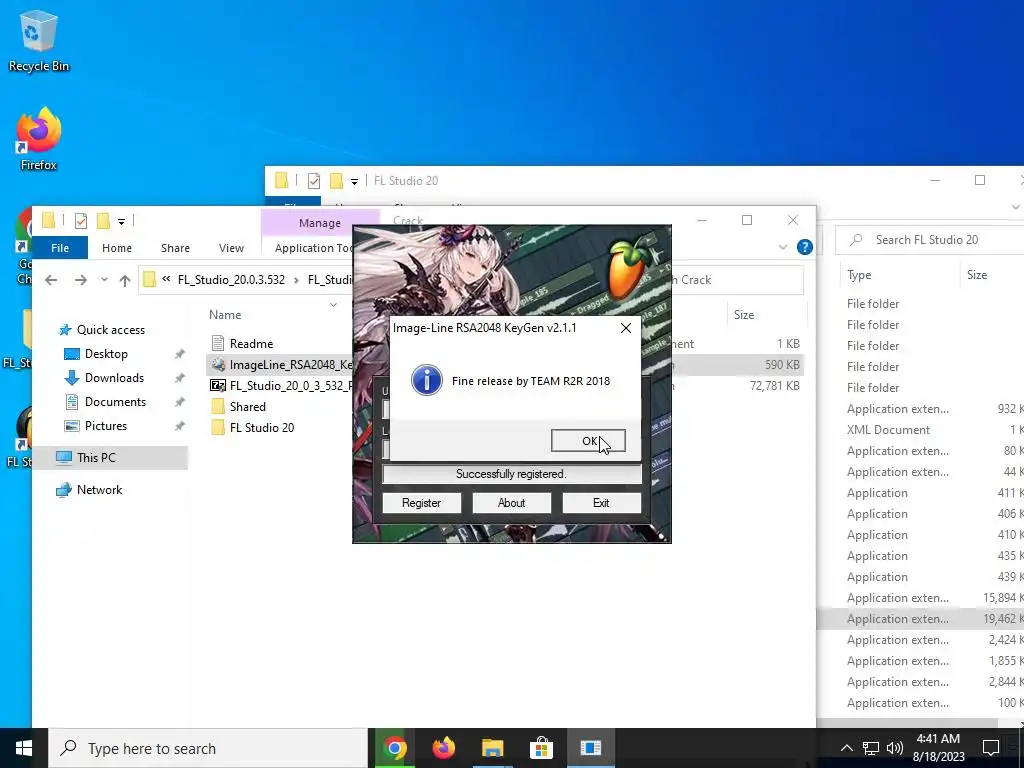Open the File tab in the Crack window
The height and width of the screenshot is (768, 1024).
pyautogui.click(x=59, y=248)
